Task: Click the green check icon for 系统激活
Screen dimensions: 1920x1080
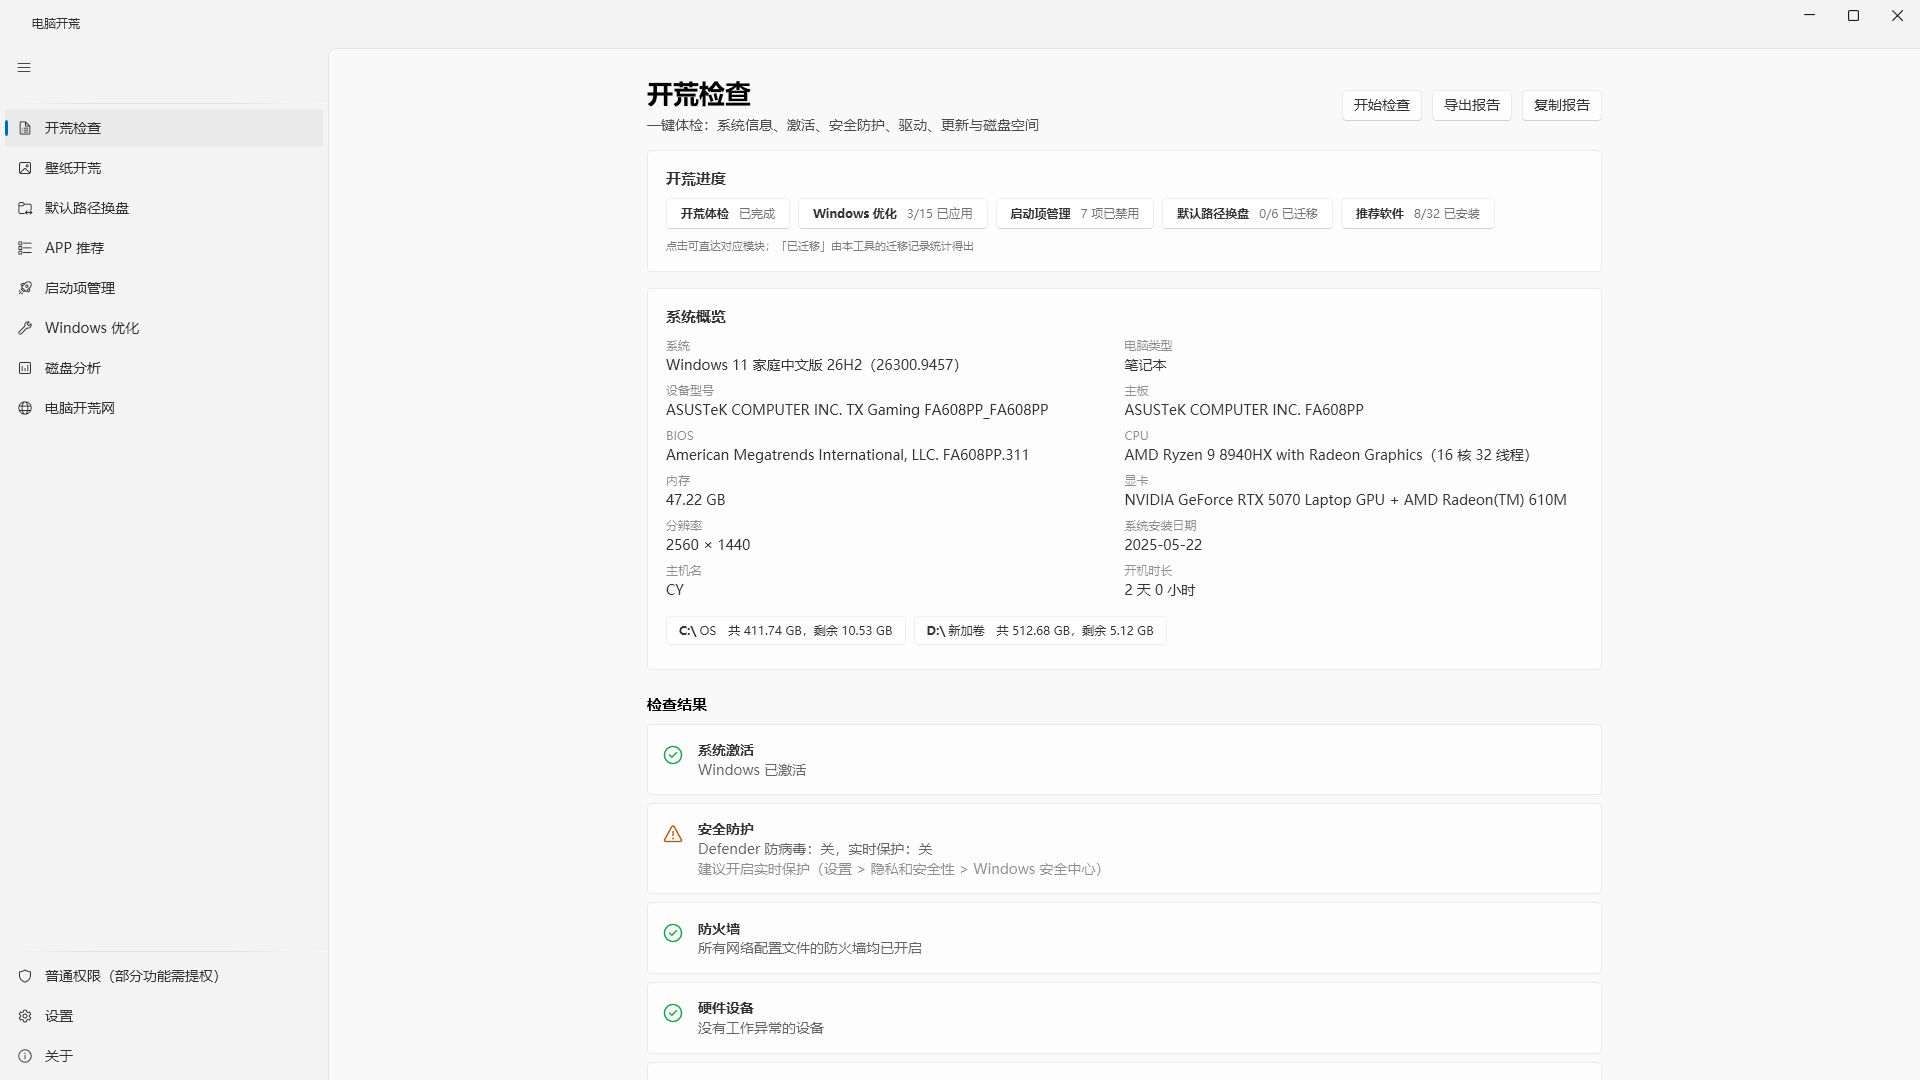Action: point(673,755)
